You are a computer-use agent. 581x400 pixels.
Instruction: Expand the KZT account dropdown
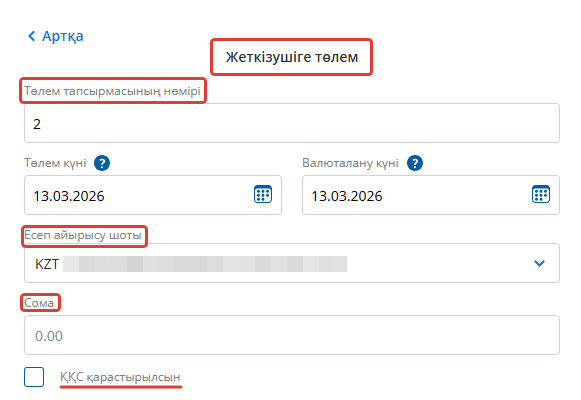click(x=292, y=263)
